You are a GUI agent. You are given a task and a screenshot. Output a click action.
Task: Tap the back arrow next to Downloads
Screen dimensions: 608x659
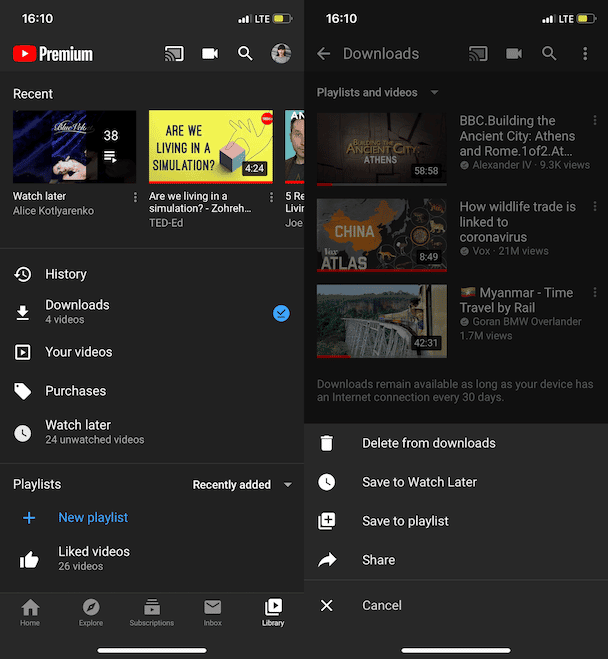(x=323, y=54)
